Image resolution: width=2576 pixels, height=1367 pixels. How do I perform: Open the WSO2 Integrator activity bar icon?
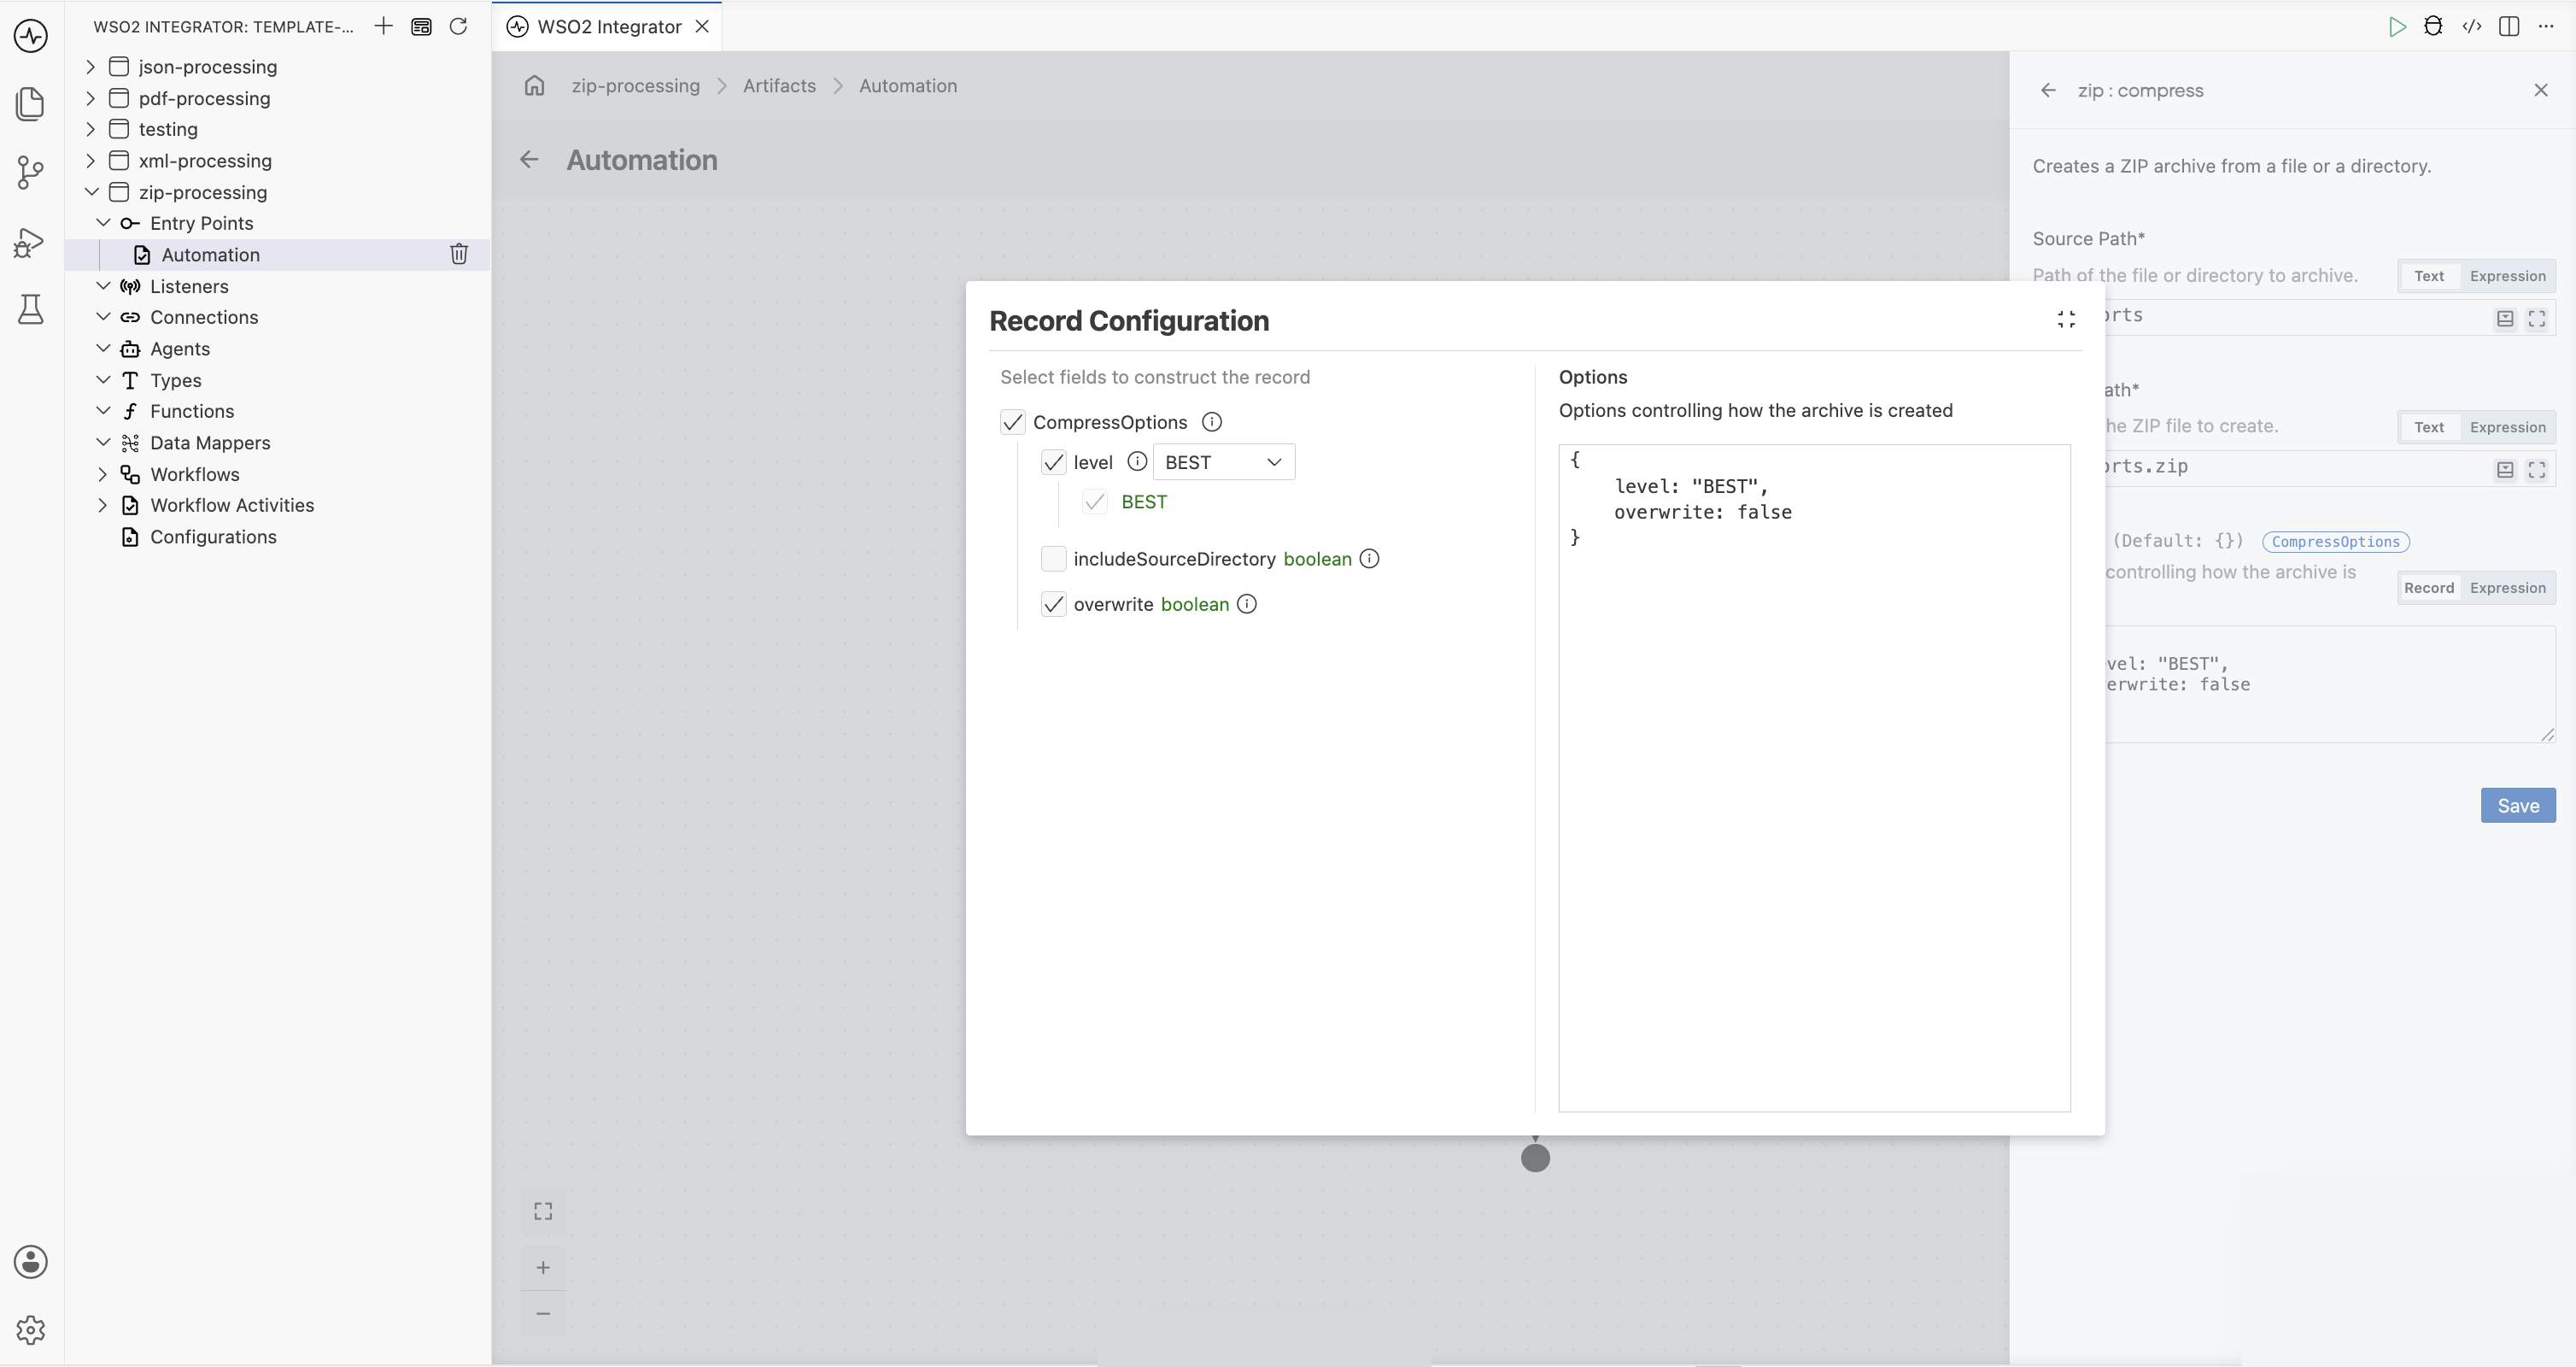(x=31, y=36)
